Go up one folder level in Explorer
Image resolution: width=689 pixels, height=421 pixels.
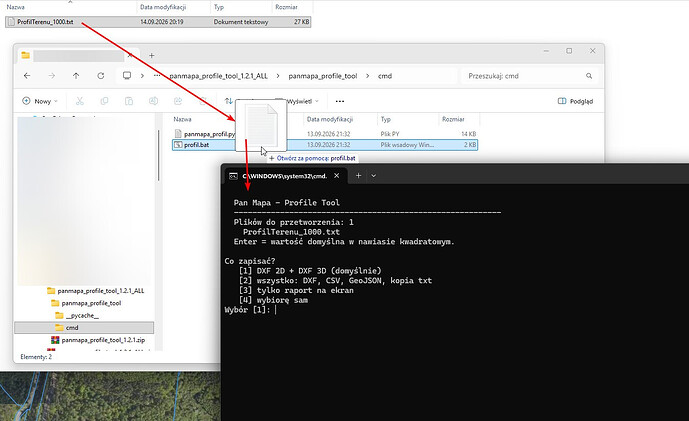pos(76,76)
